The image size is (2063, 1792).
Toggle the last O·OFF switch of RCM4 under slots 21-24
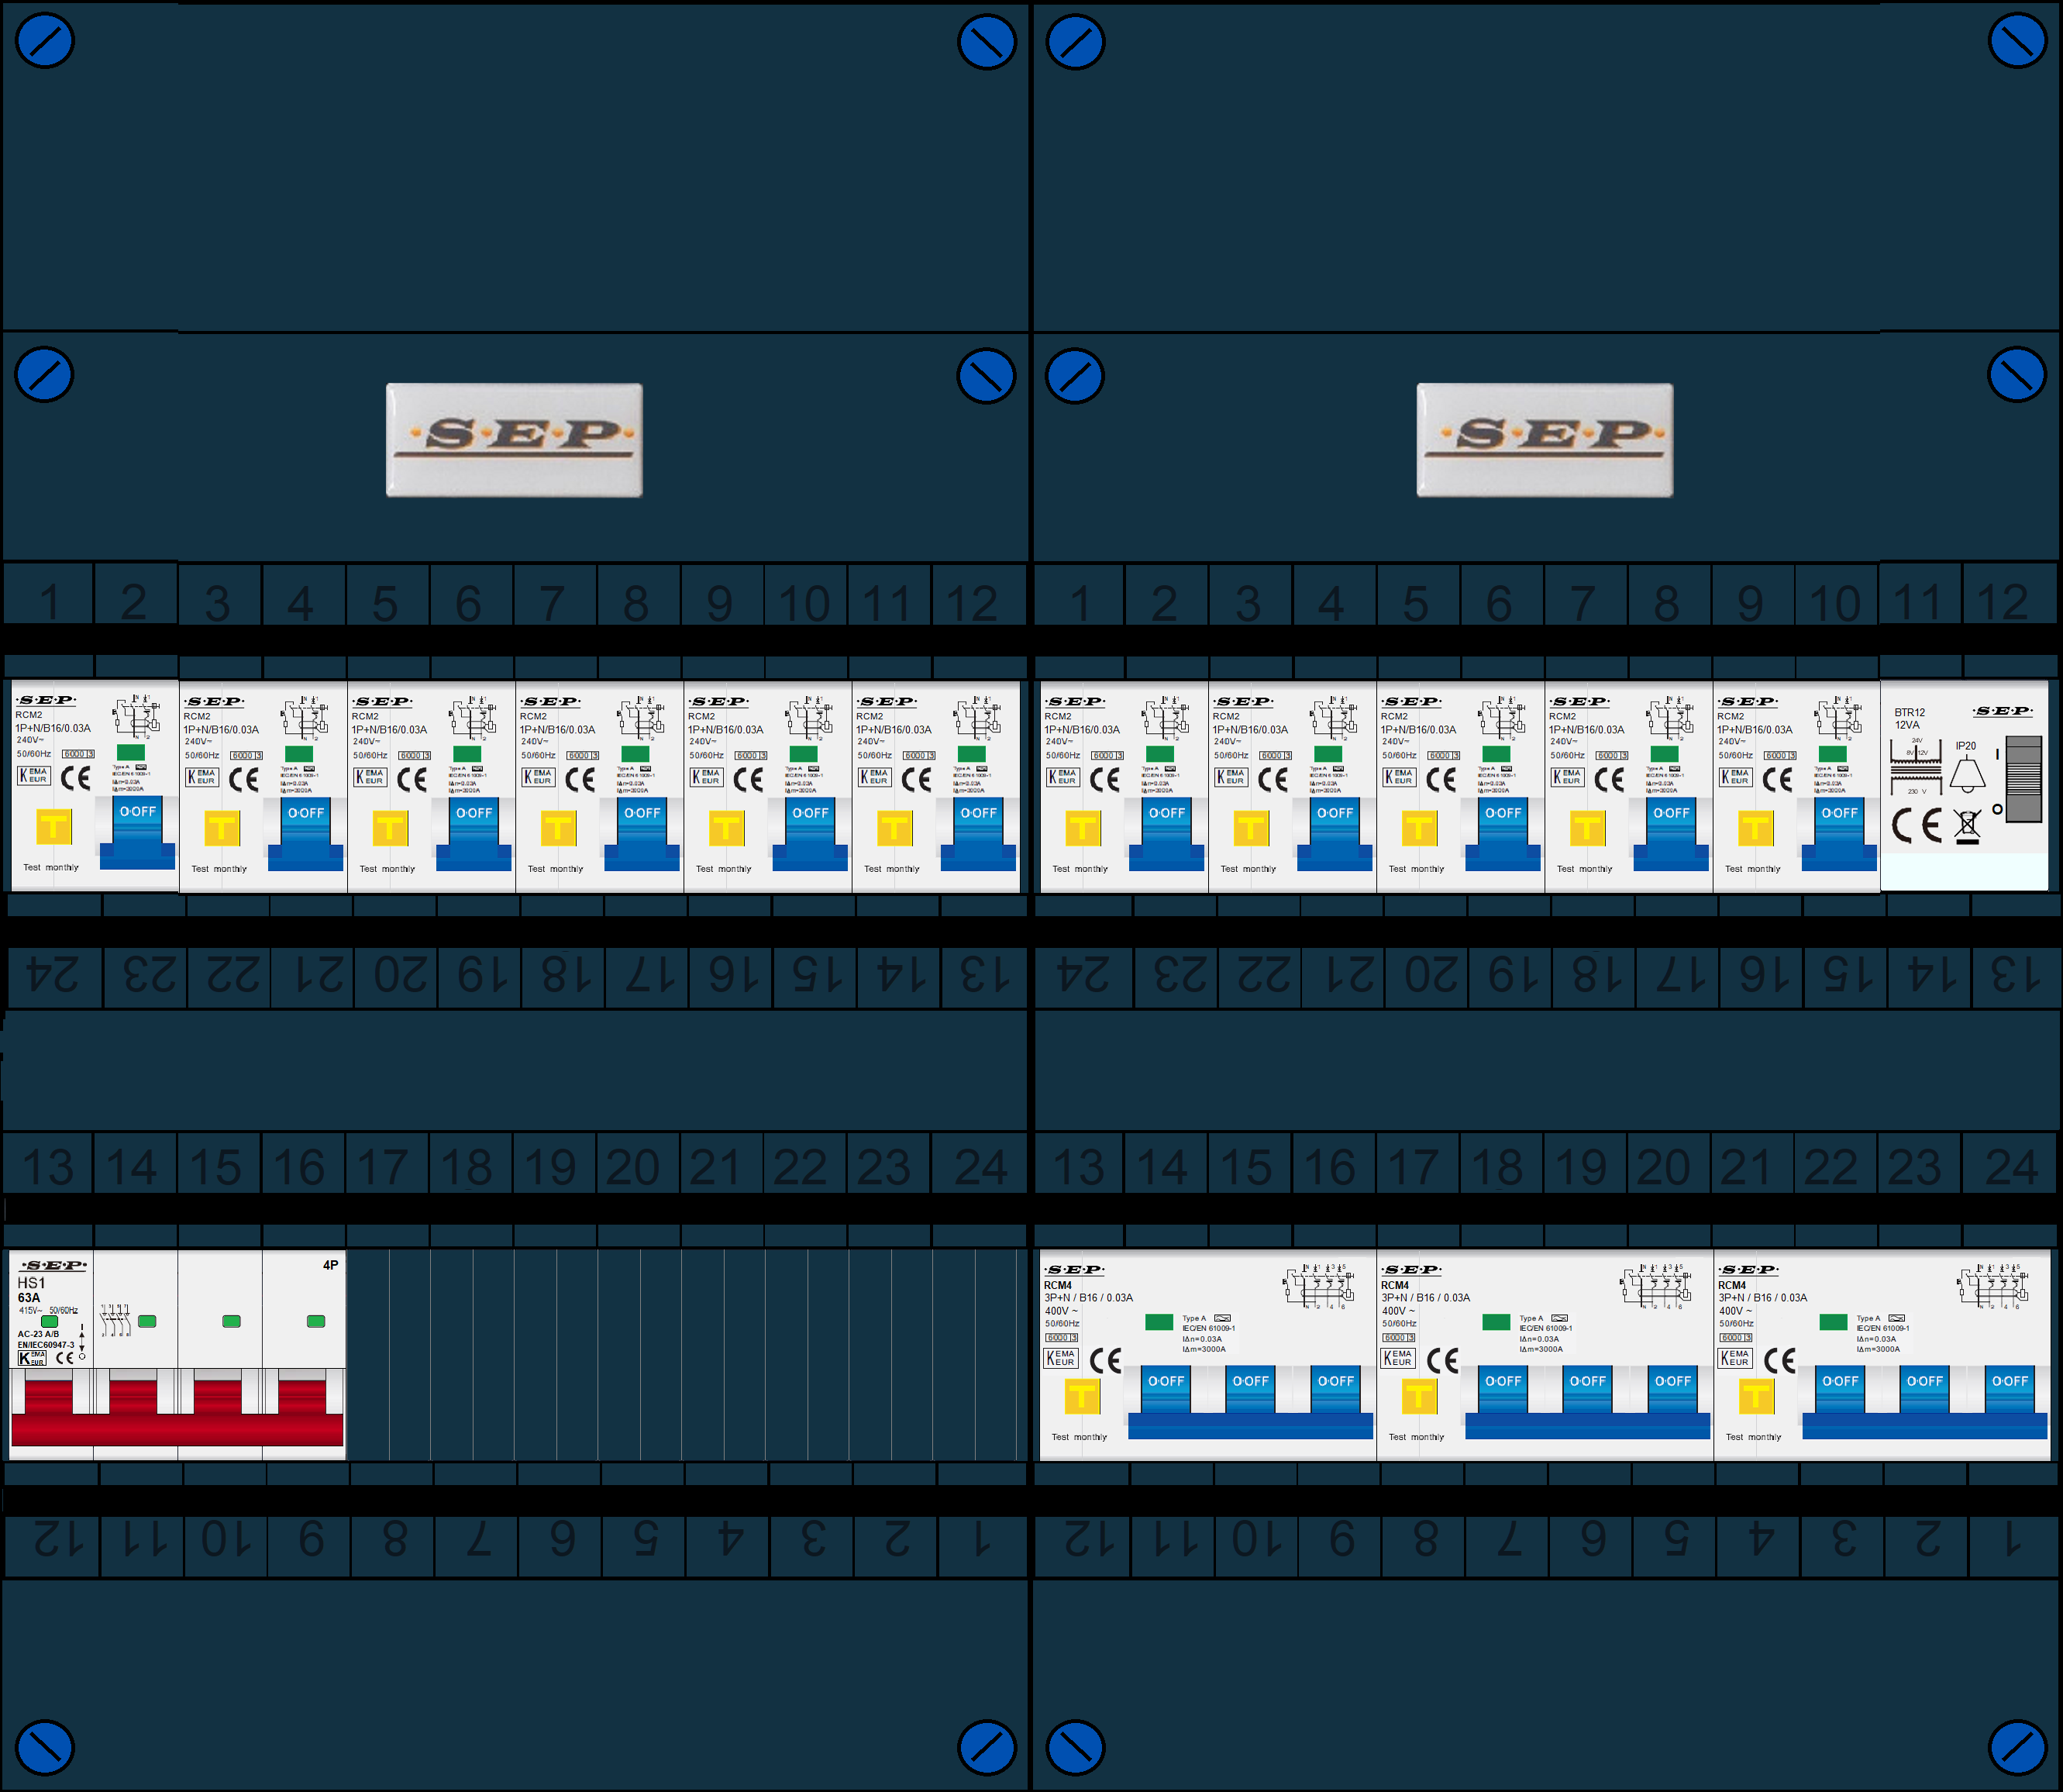[x=2009, y=1390]
